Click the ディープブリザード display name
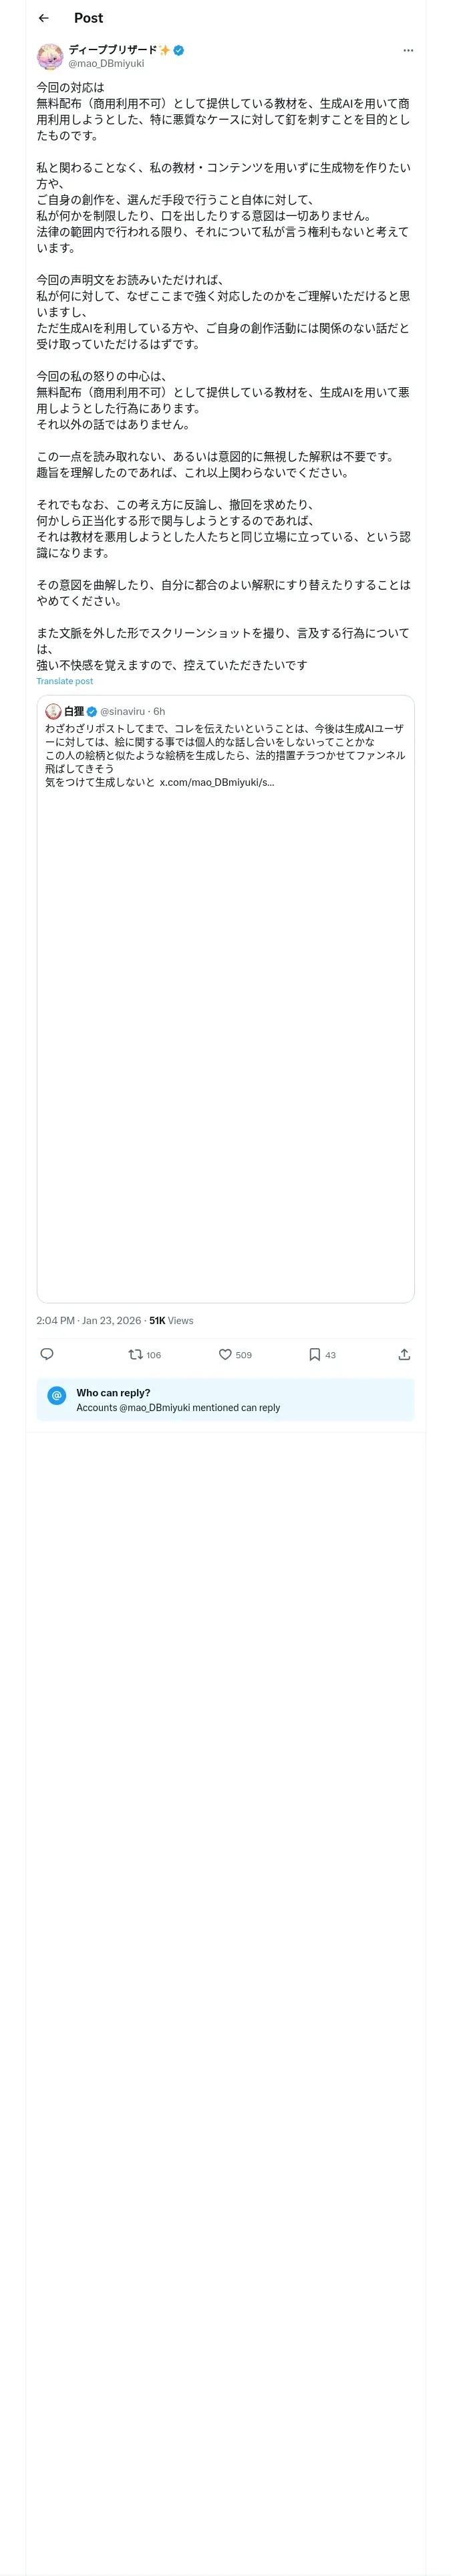 point(113,50)
